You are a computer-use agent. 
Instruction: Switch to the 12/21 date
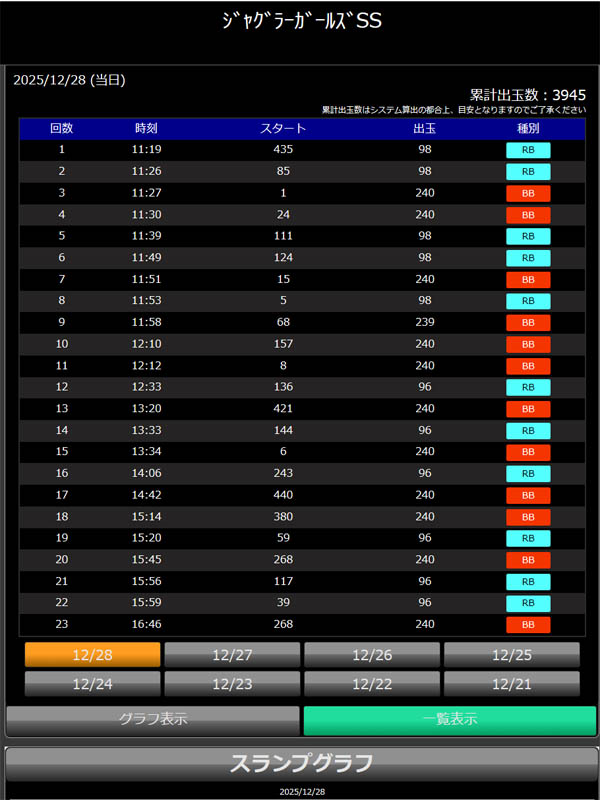point(512,684)
